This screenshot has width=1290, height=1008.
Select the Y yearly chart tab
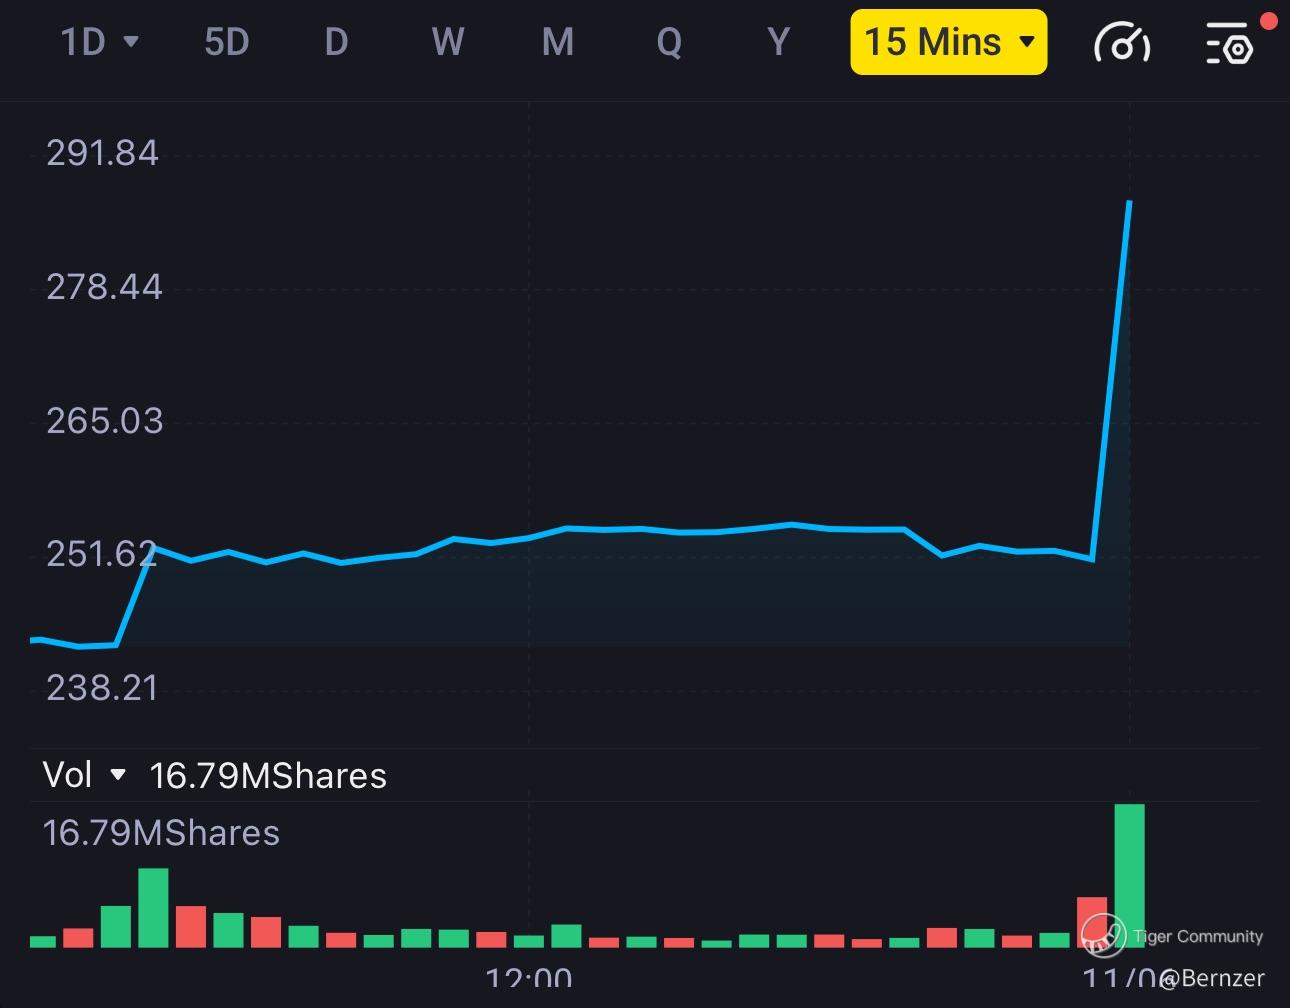click(778, 42)
